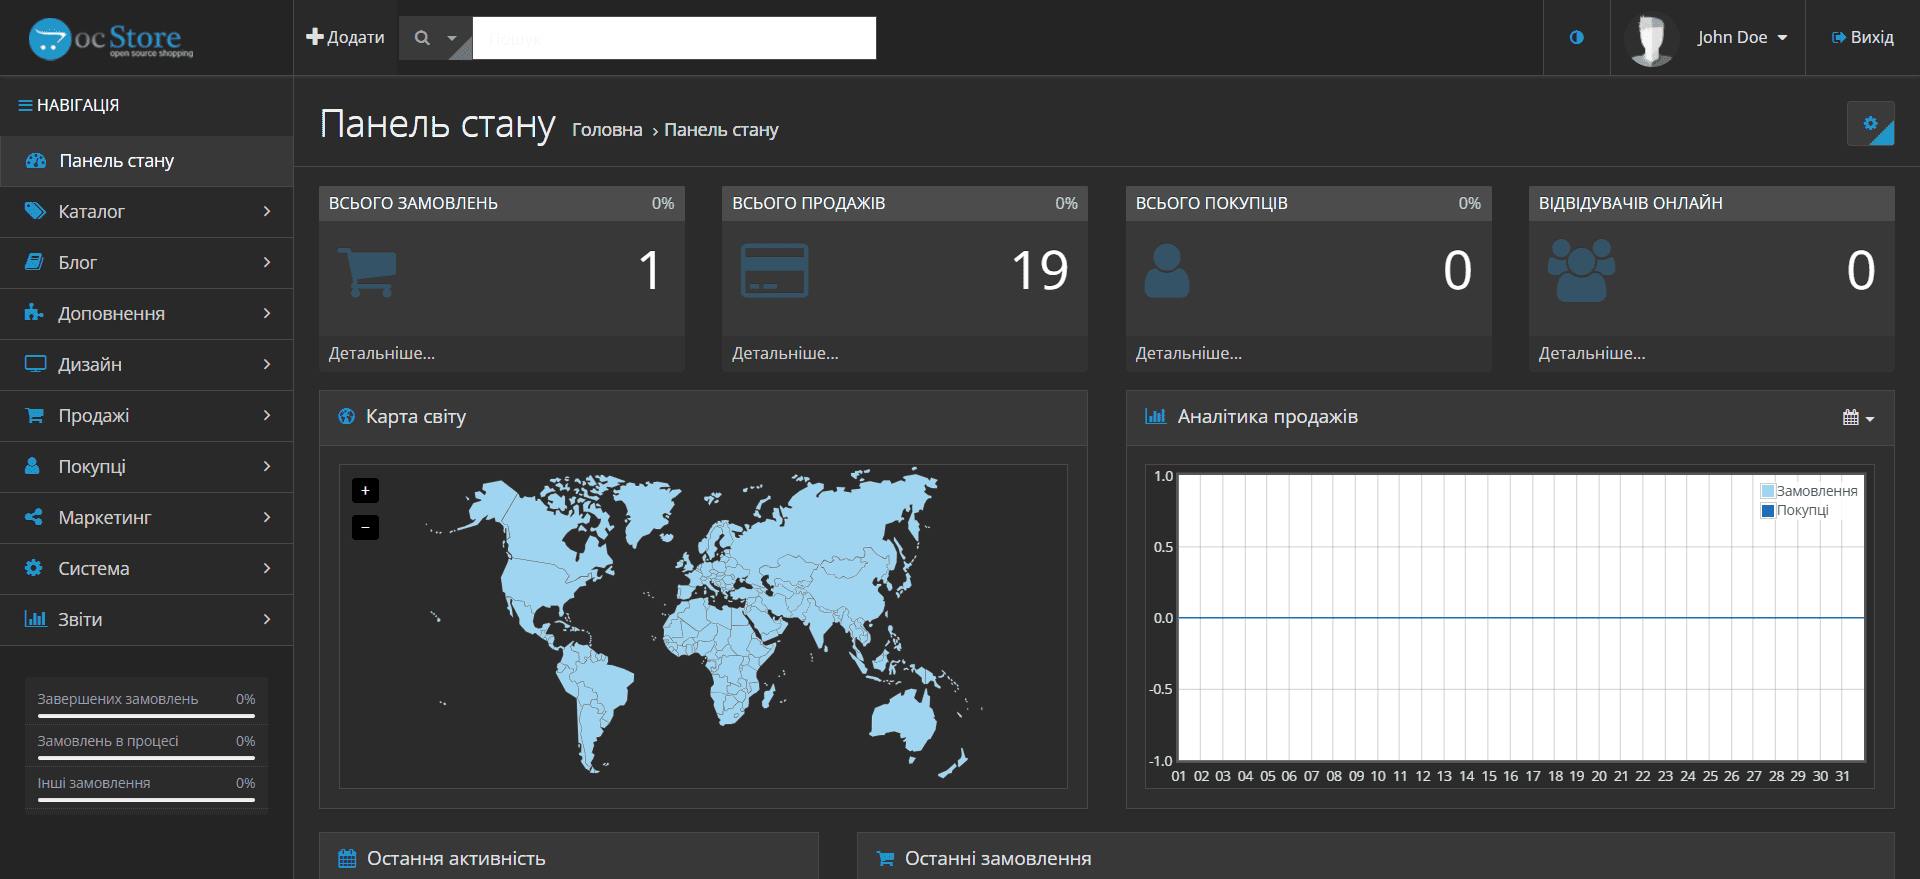Viewport: 1920px width, 879px height.
Task: Open the sales analytics calendar dropdown
Action: point(1858,417)
